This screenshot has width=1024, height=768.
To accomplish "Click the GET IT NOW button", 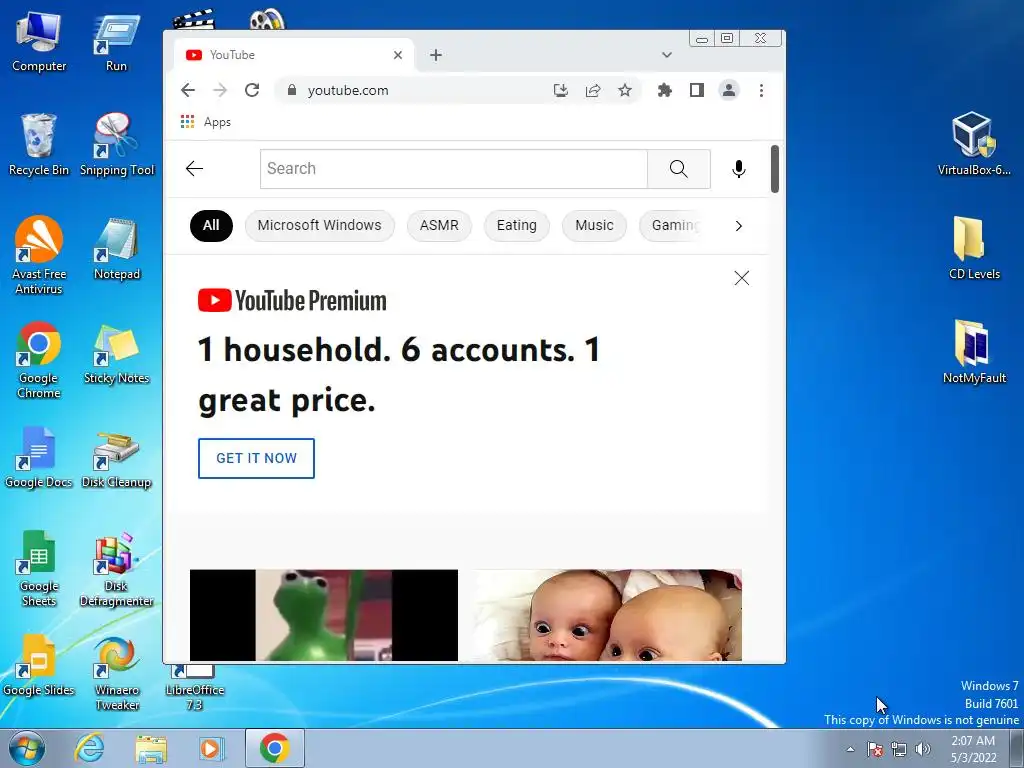I will click(257, 458).
